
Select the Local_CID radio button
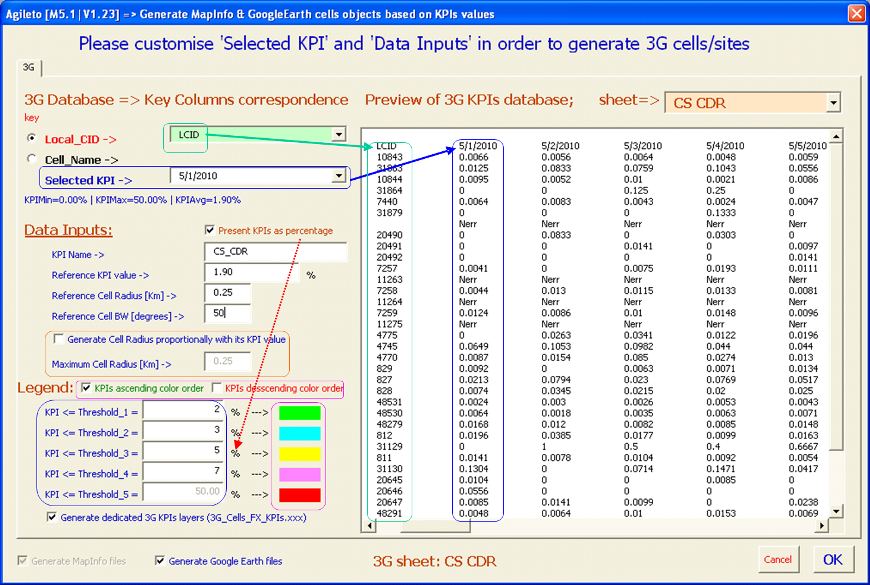tap(33, 139)
